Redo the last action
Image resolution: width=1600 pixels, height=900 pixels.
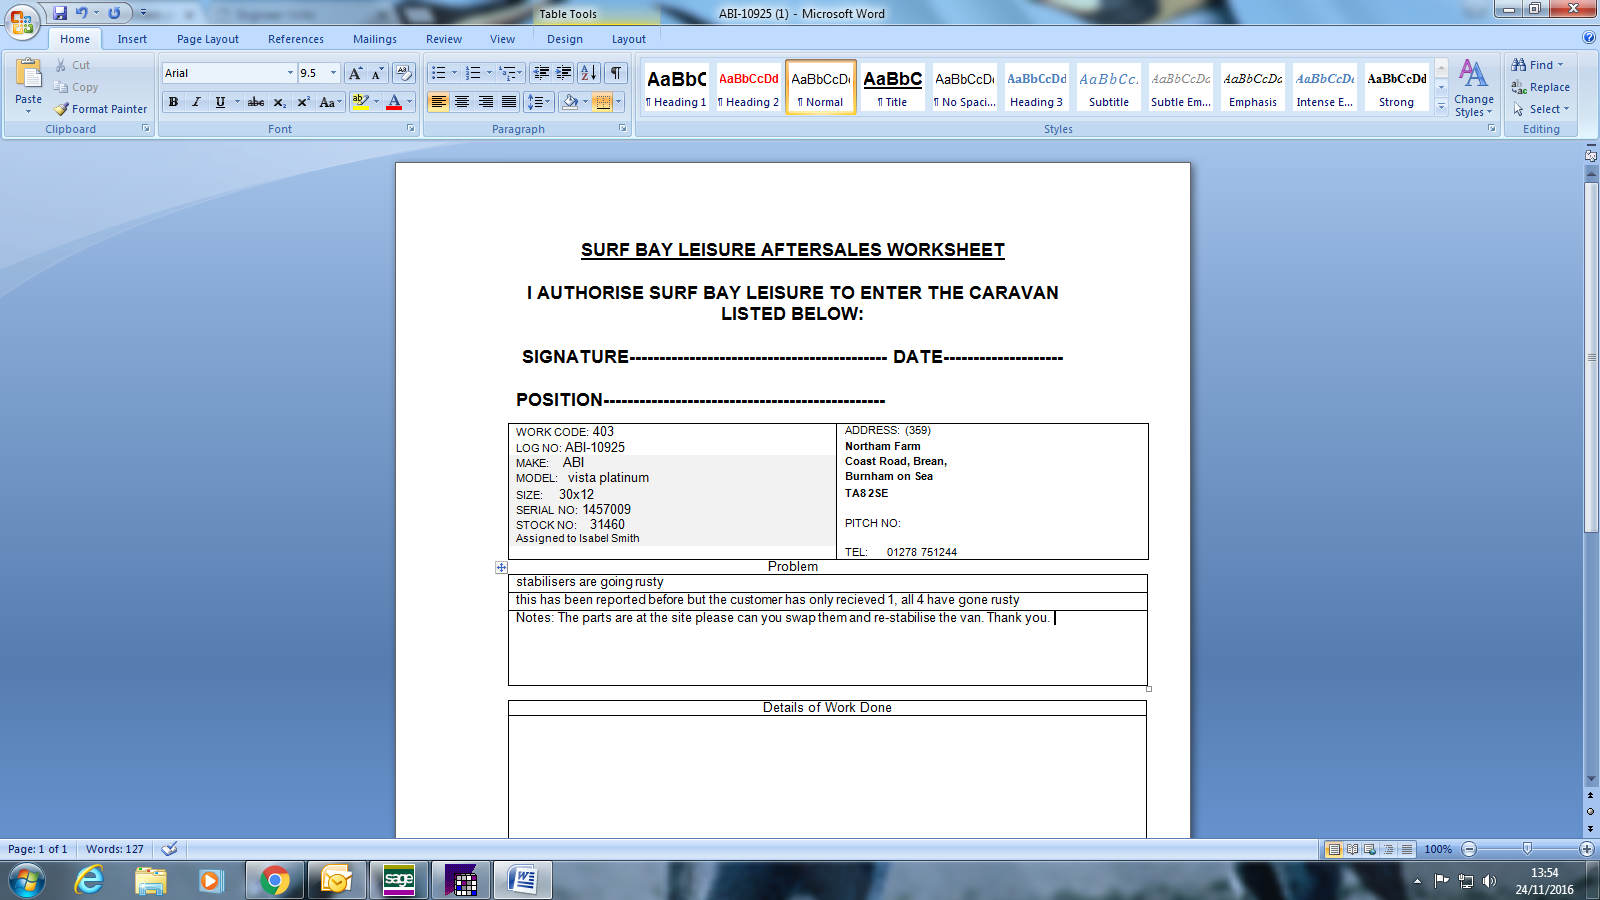(114, 13)
